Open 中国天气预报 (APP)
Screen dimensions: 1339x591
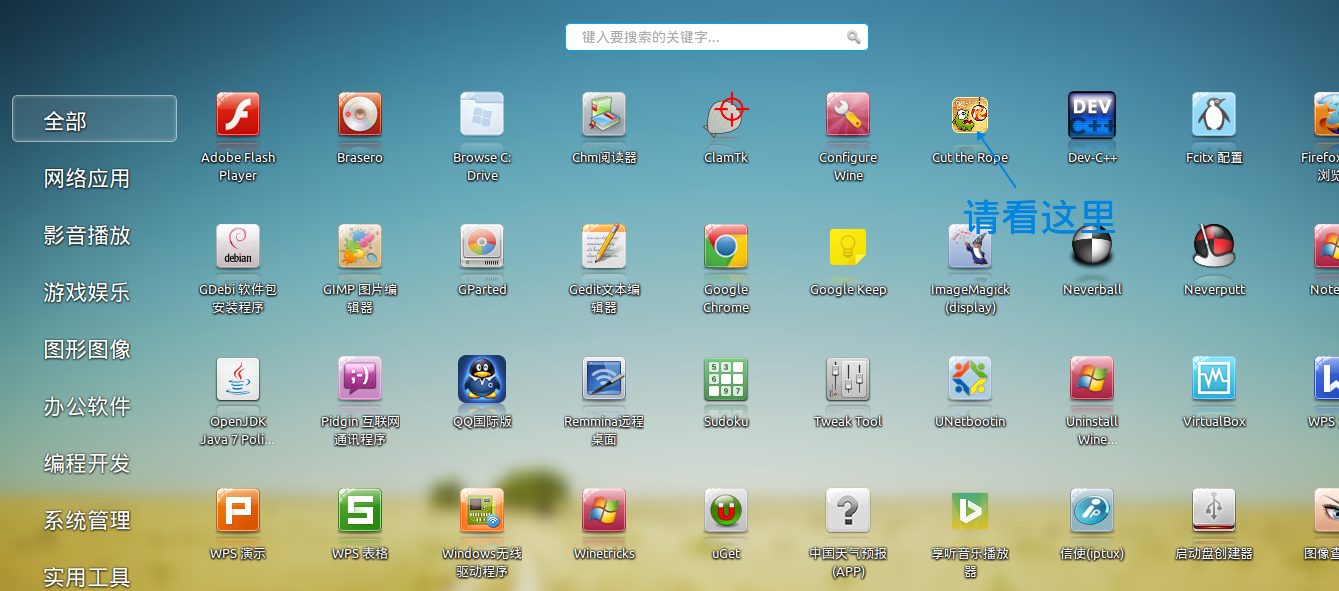point(848,510)
